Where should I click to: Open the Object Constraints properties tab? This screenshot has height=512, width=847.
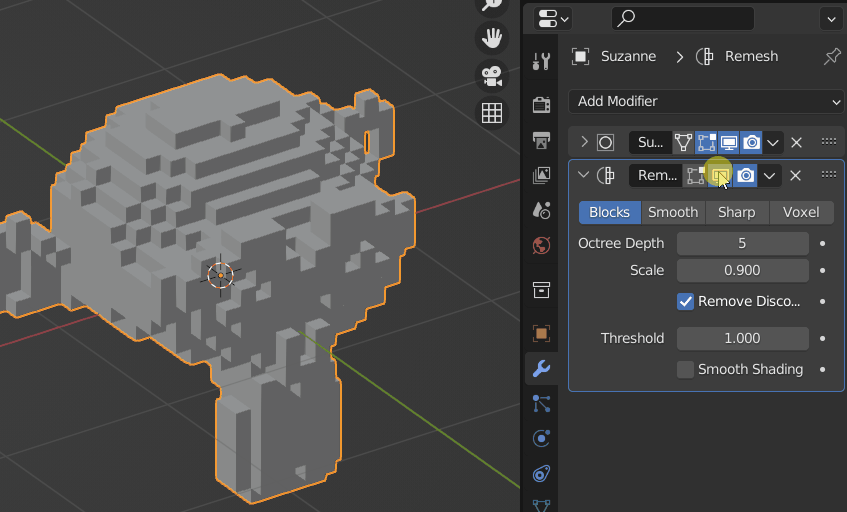click(541, 474)
